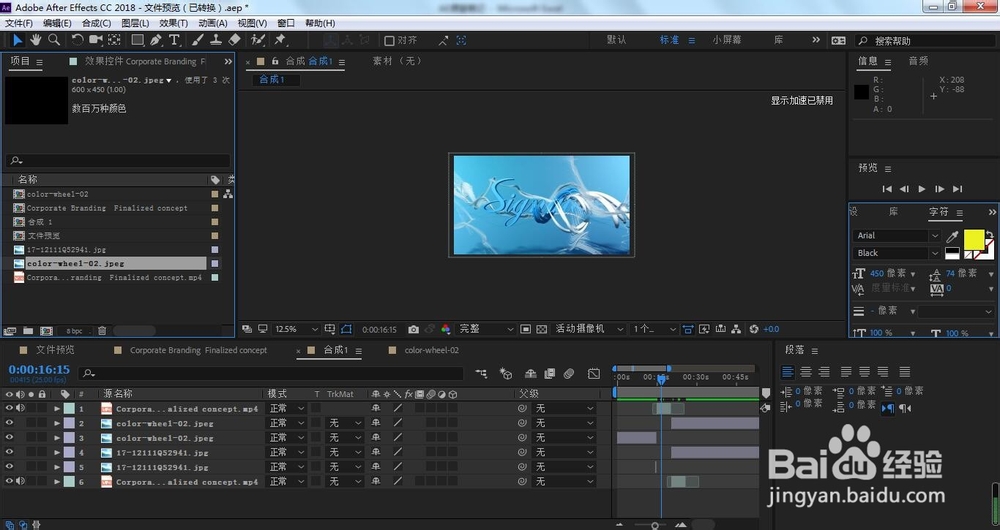This screenshot has width=1000, height=530.
Task: Open 文件(F) menu
Action: click(19, 23)
